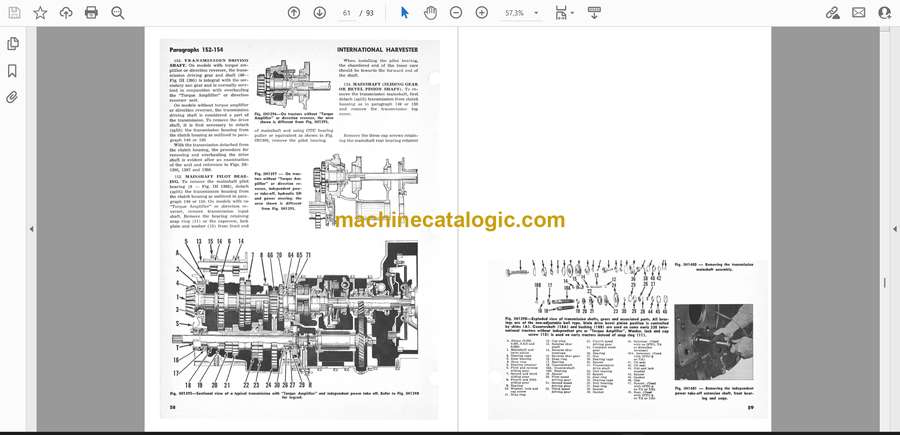Screen dimensions: 900x435
Task: Expand the left navigation pane
Action: (x=32, y=229)
